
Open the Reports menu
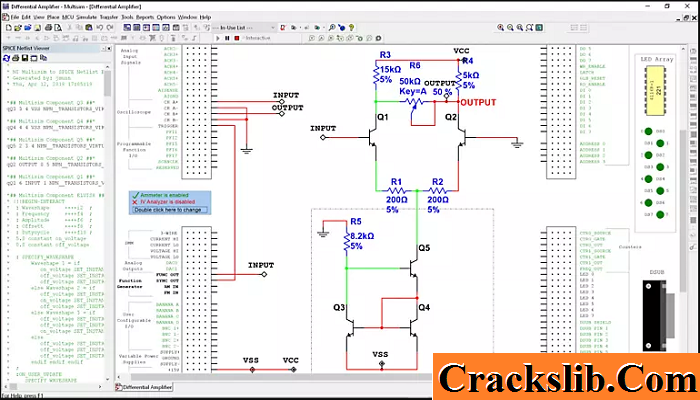(x=145, y=17)
